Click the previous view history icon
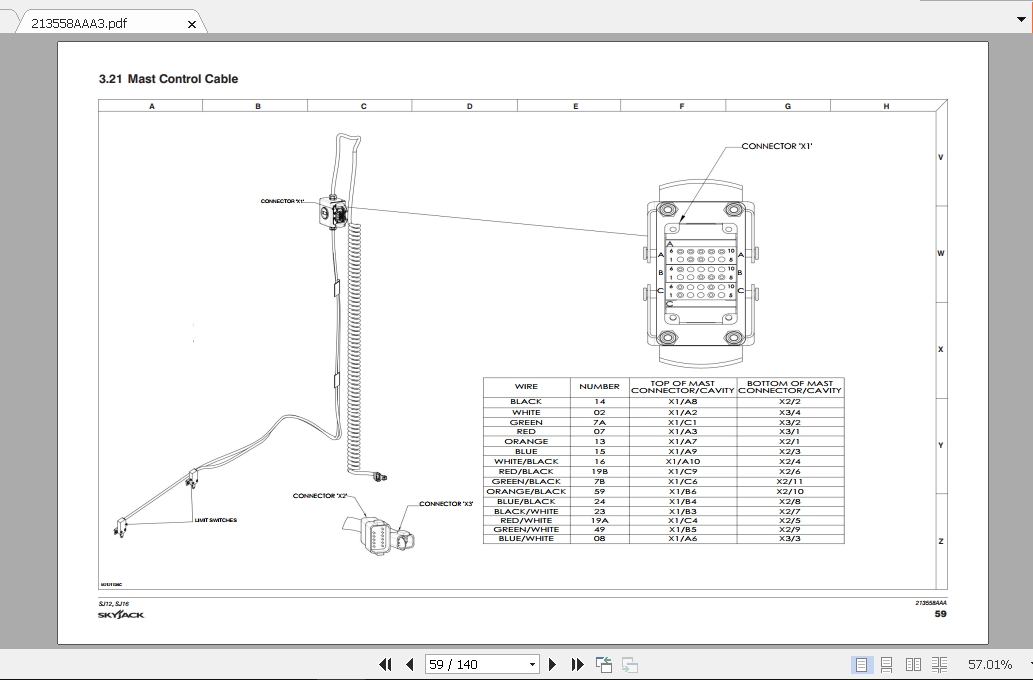 click(x=604, y=663)
